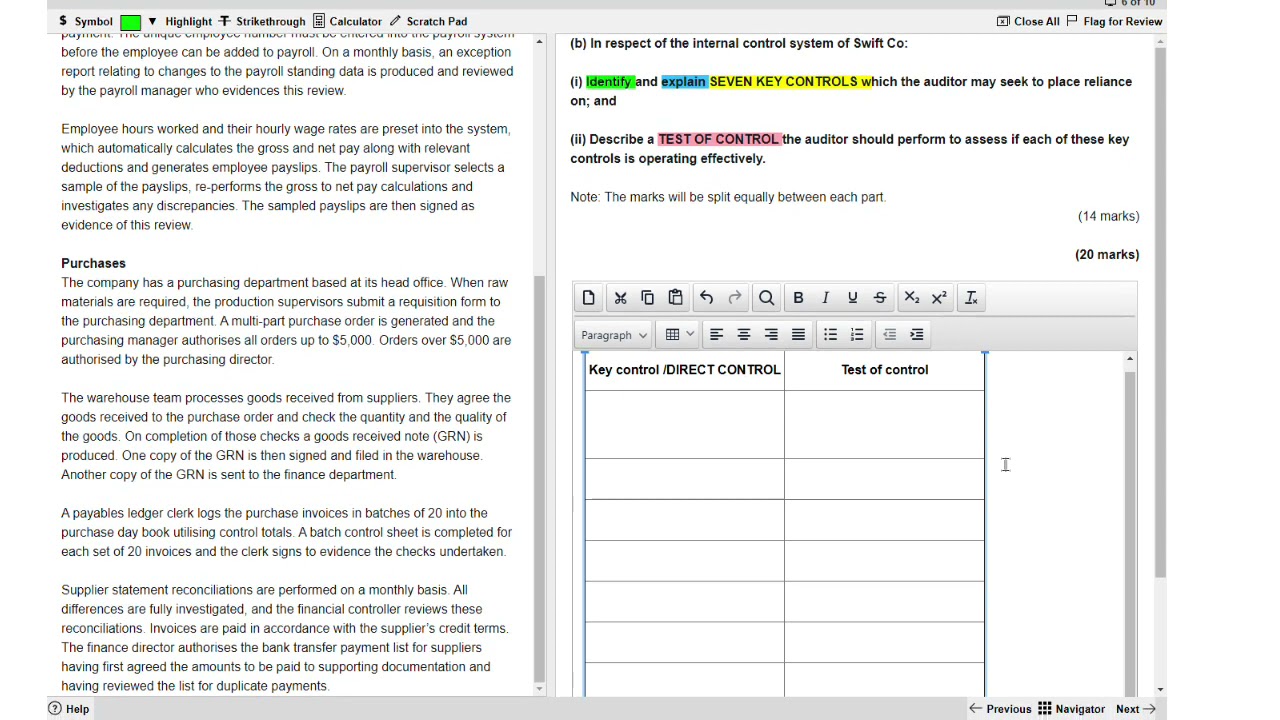This screenshot has width=1280, height=720.
Task: Undo the last edit
Action: coord(707,298)
